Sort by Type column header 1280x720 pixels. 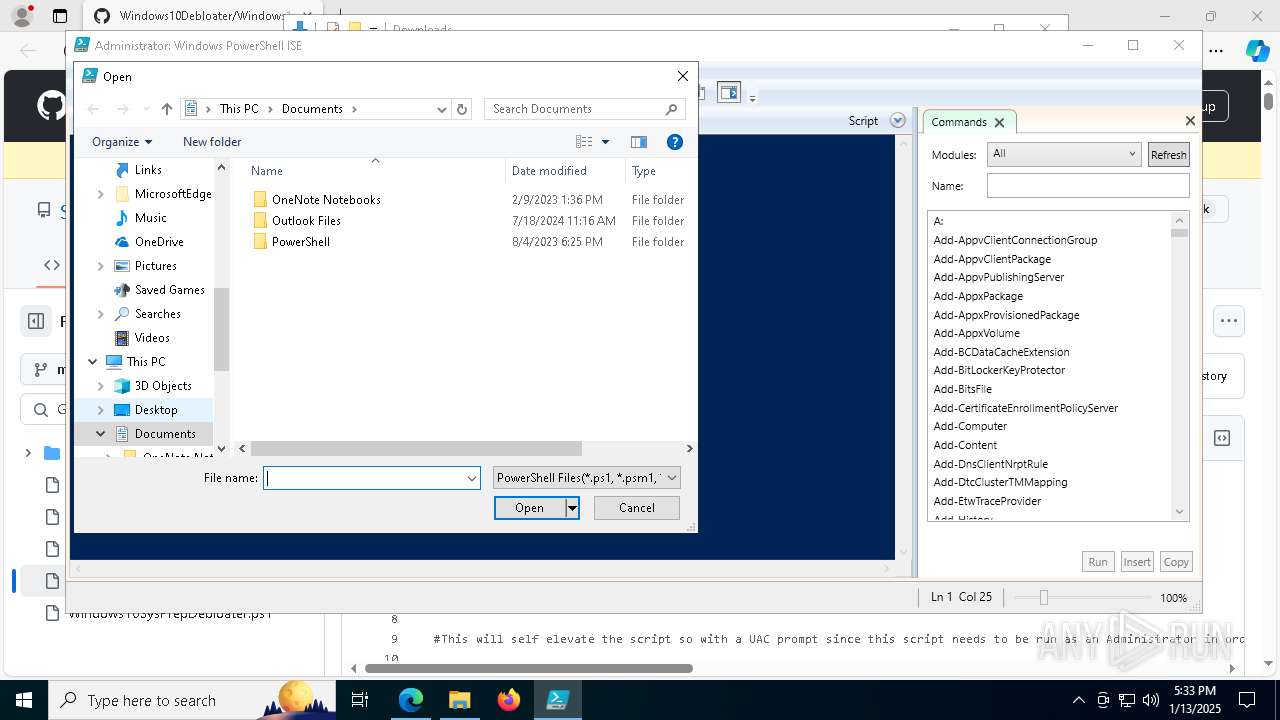644,171
